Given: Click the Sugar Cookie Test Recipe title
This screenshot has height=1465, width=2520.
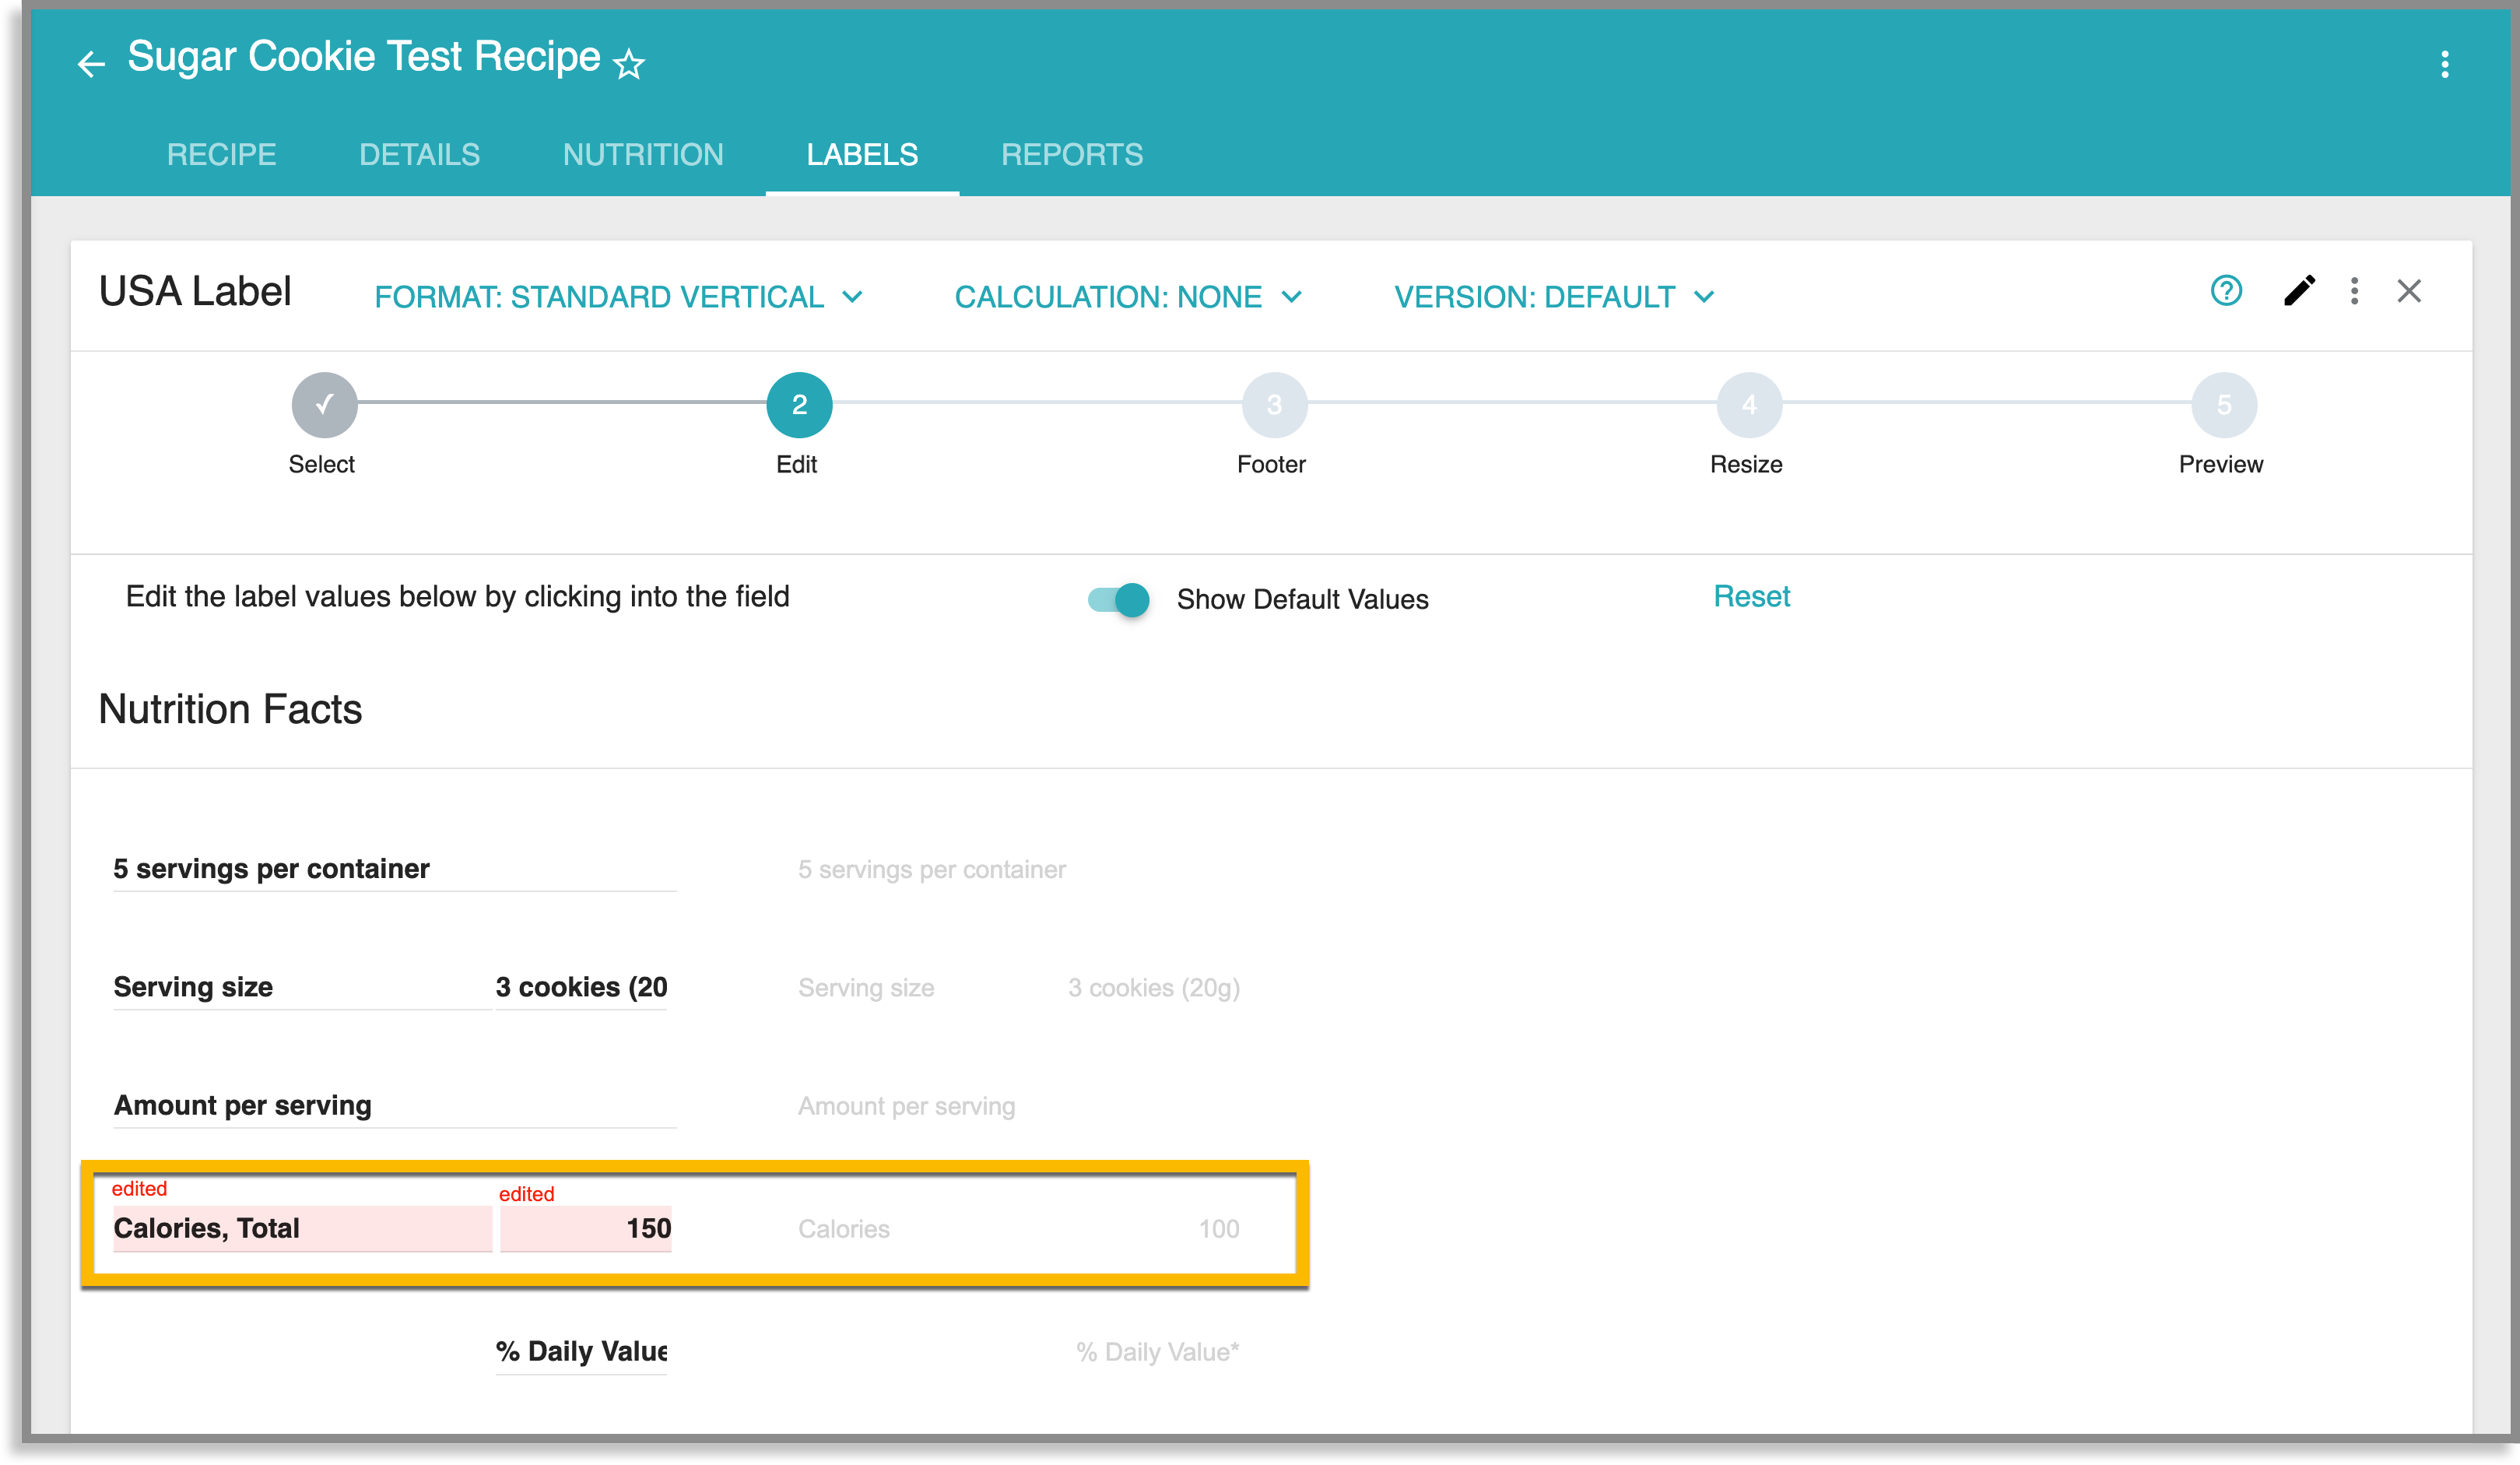Looking at the screenshot, I should pos(364,57).
